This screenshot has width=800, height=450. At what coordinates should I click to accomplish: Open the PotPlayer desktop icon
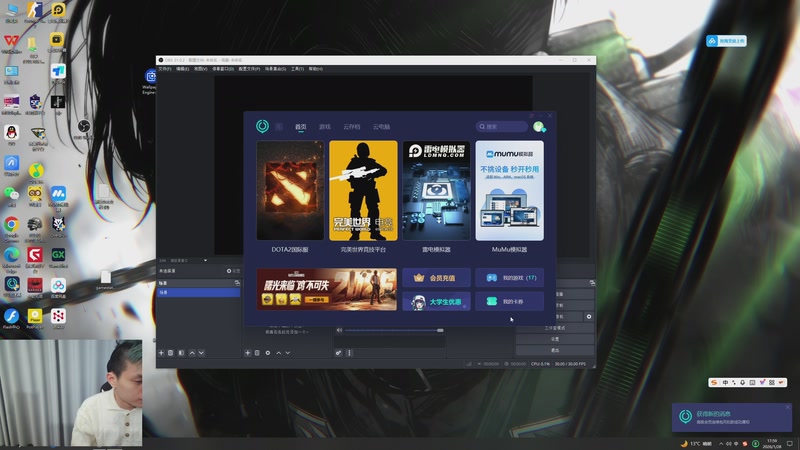[35, 319]
